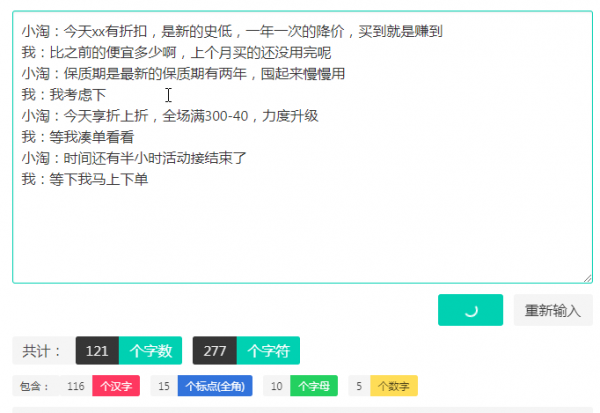This screenshot has width=600, height=413.
Task: Click the line 小淘：时间还有半小时
Action: tap(134, 158)
